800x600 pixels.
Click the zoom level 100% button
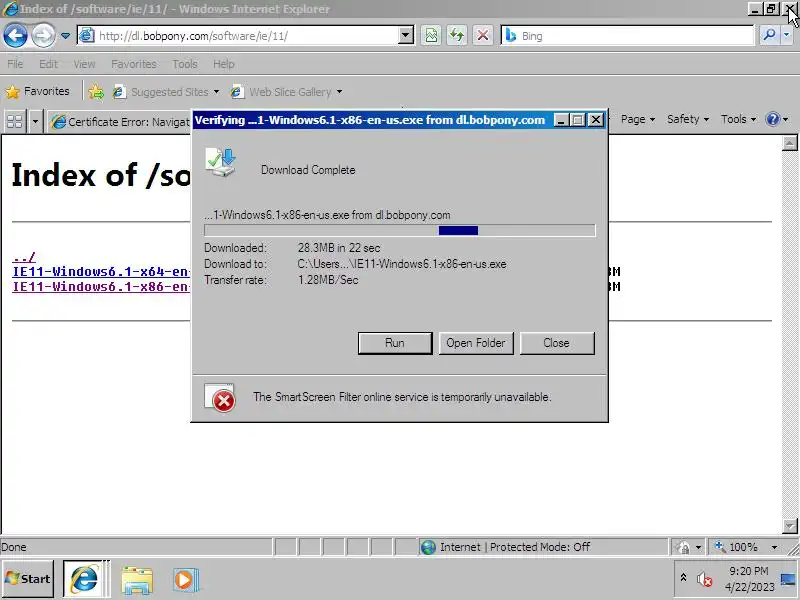[737, 547]
